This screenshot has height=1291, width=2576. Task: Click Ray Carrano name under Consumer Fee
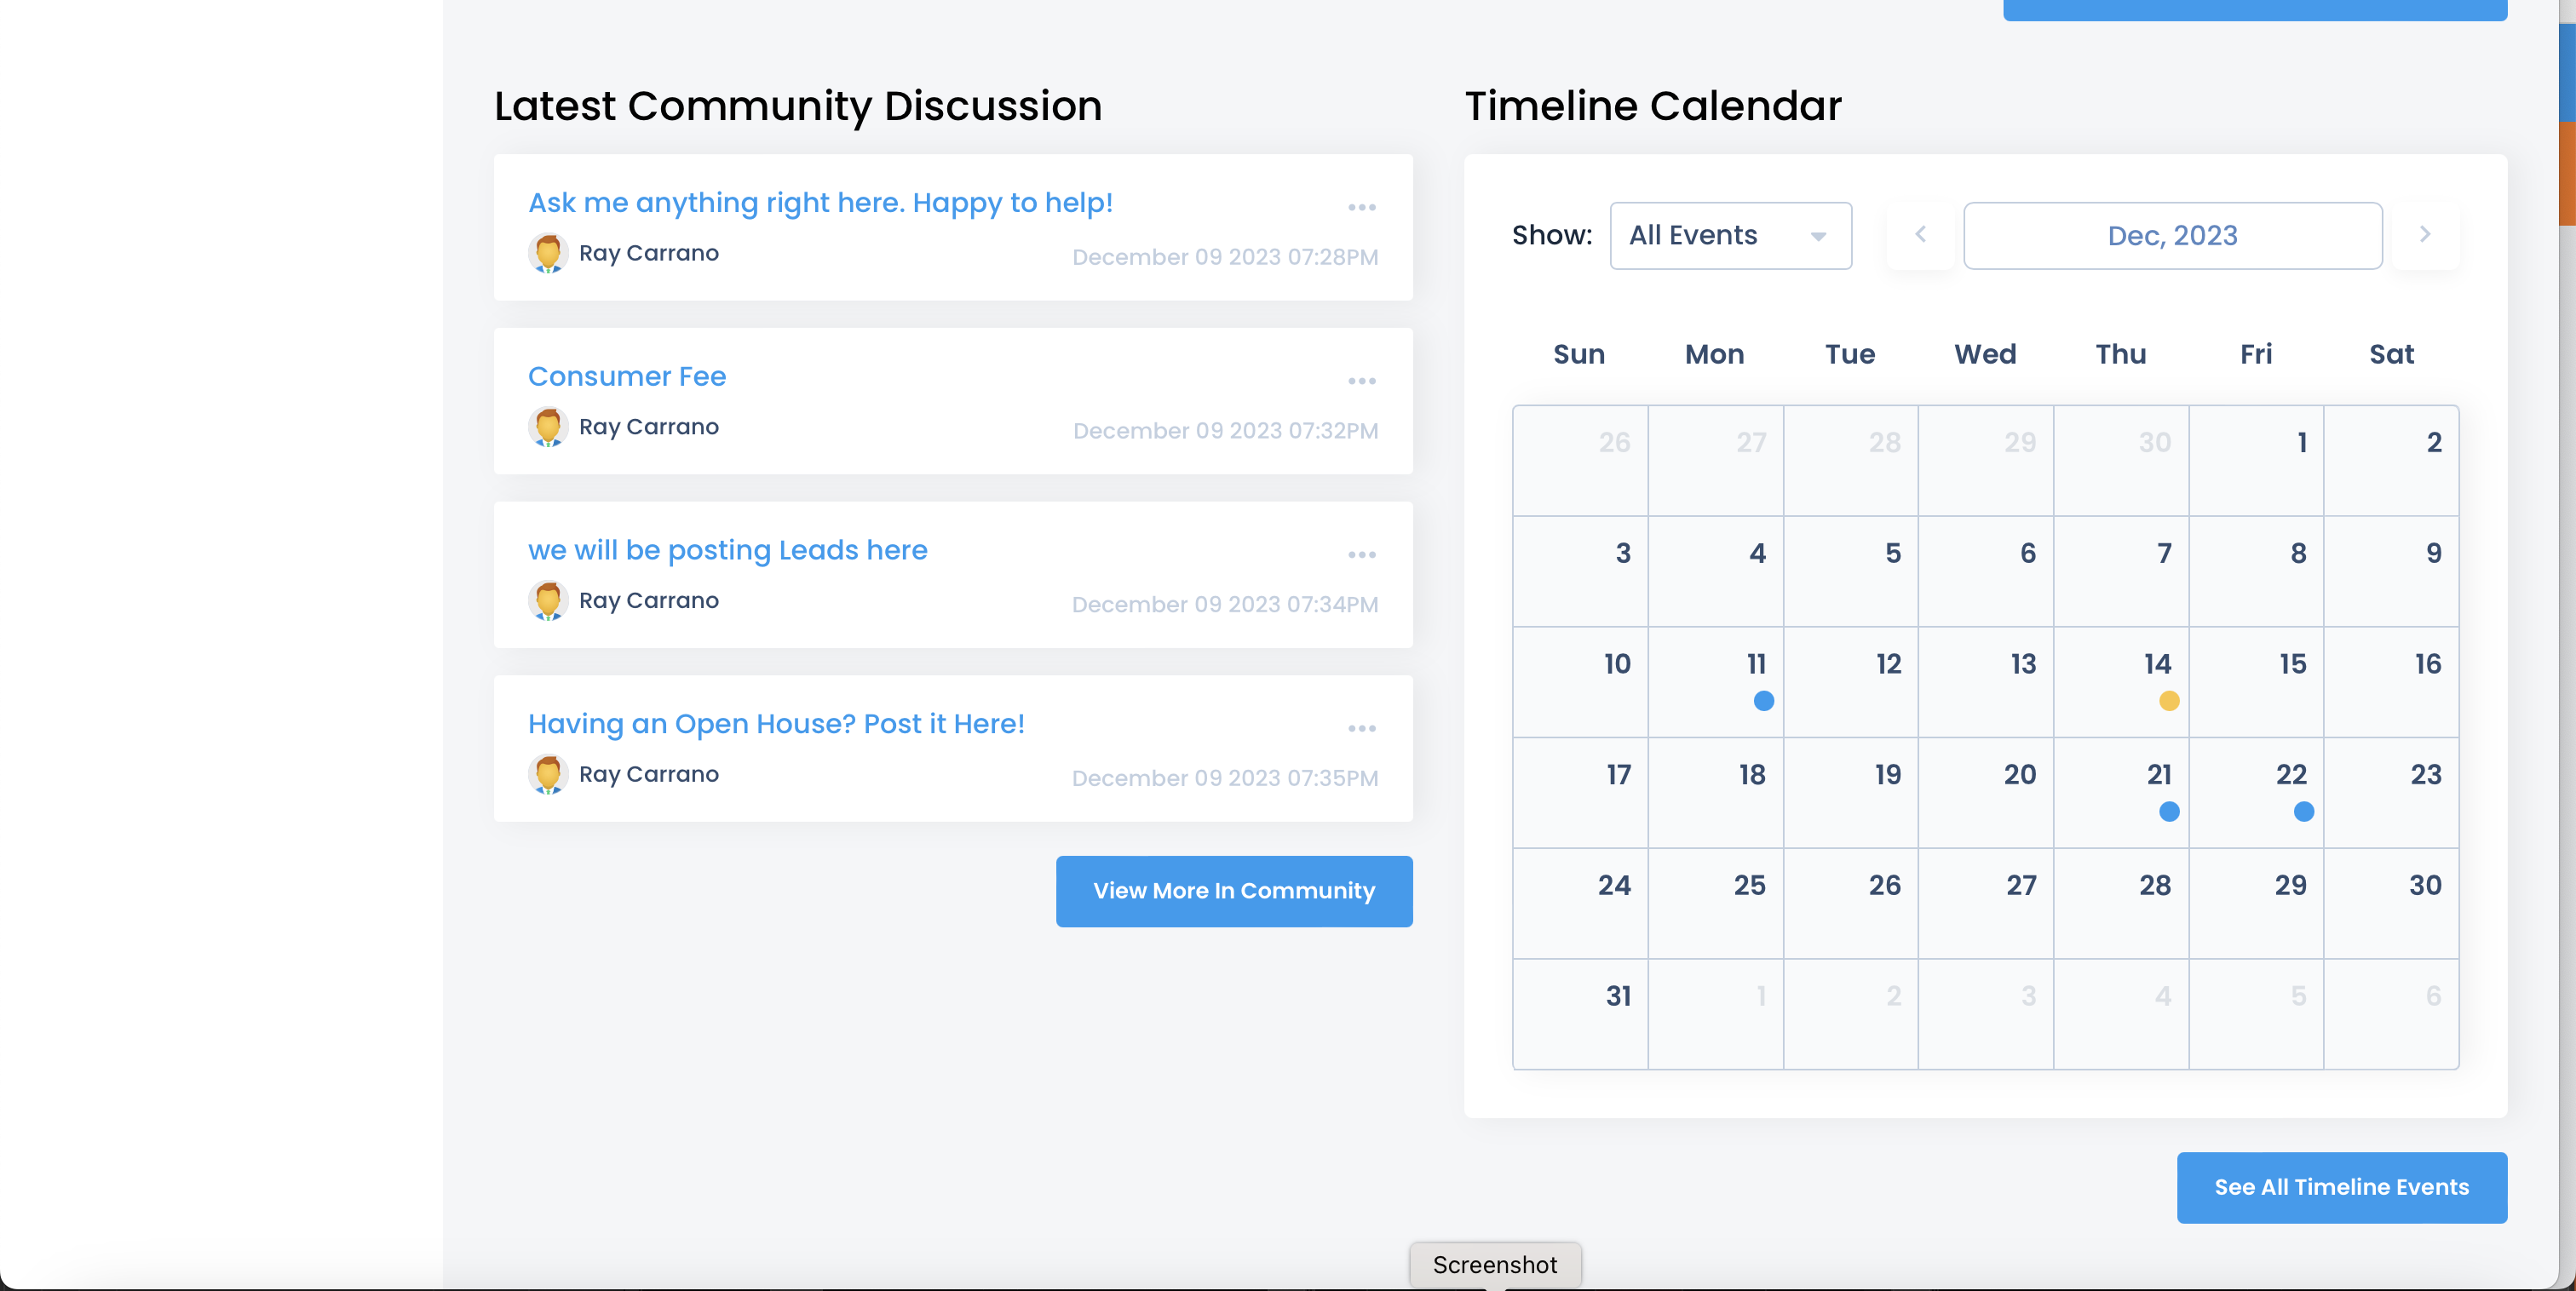coord(648,427)
